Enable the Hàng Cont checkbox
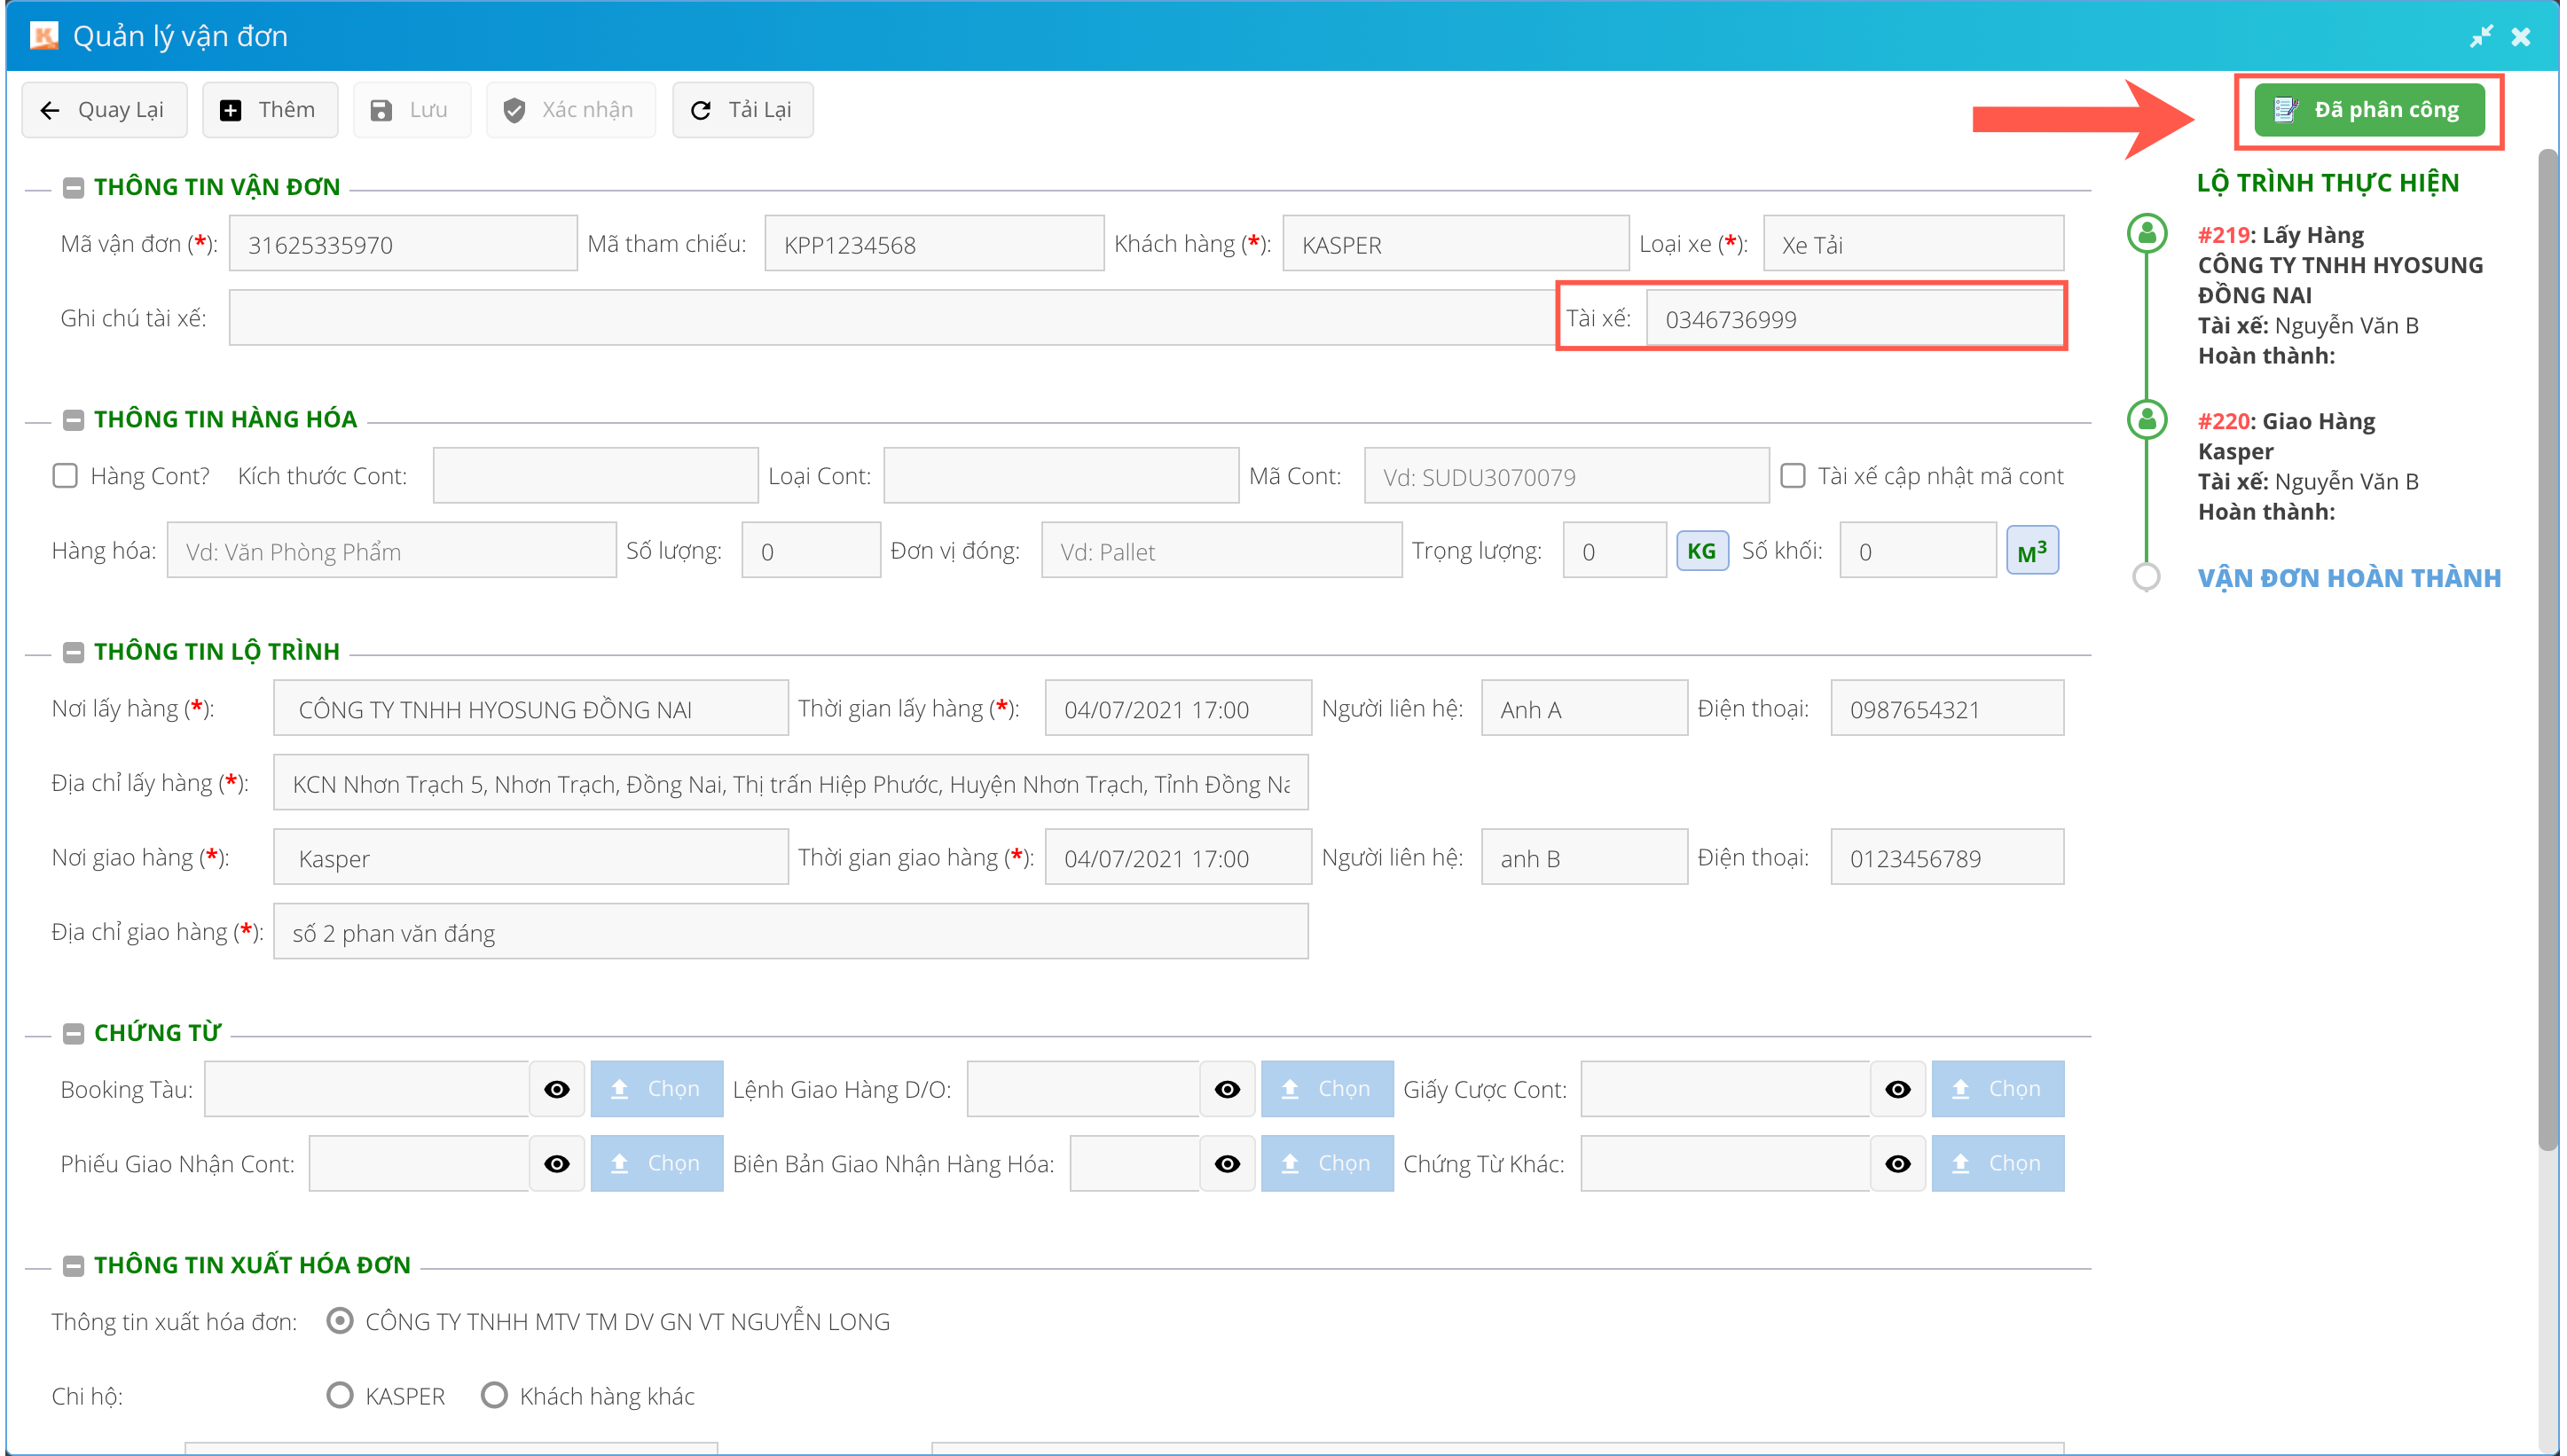 click(x=65, y=476)
